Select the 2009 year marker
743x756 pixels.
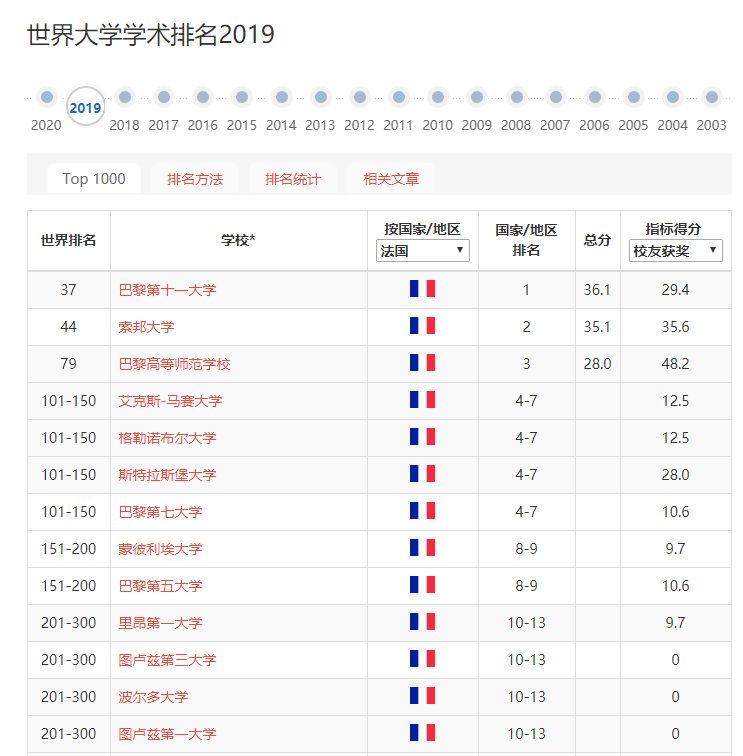click(477, 97)
